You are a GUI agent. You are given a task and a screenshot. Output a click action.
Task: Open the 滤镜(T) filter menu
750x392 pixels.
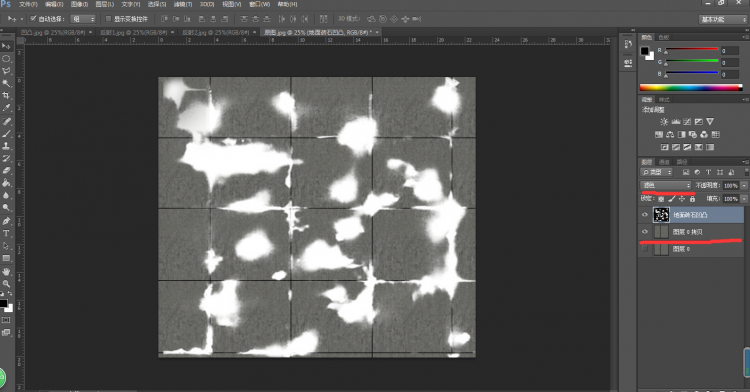(183, 4)
